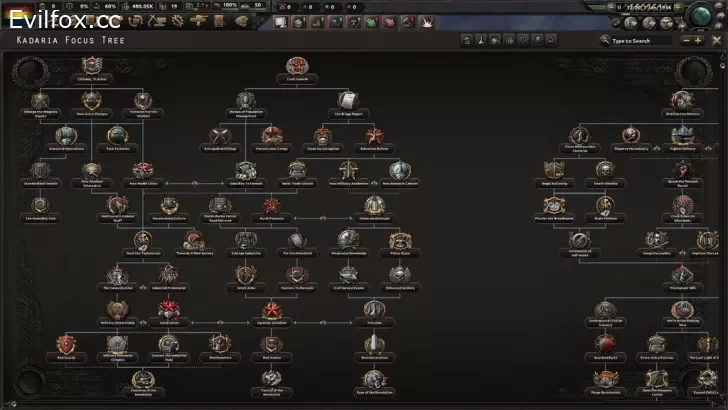
Task: Click the Eyes of the Revolution focus
Action: pos(374,380)
